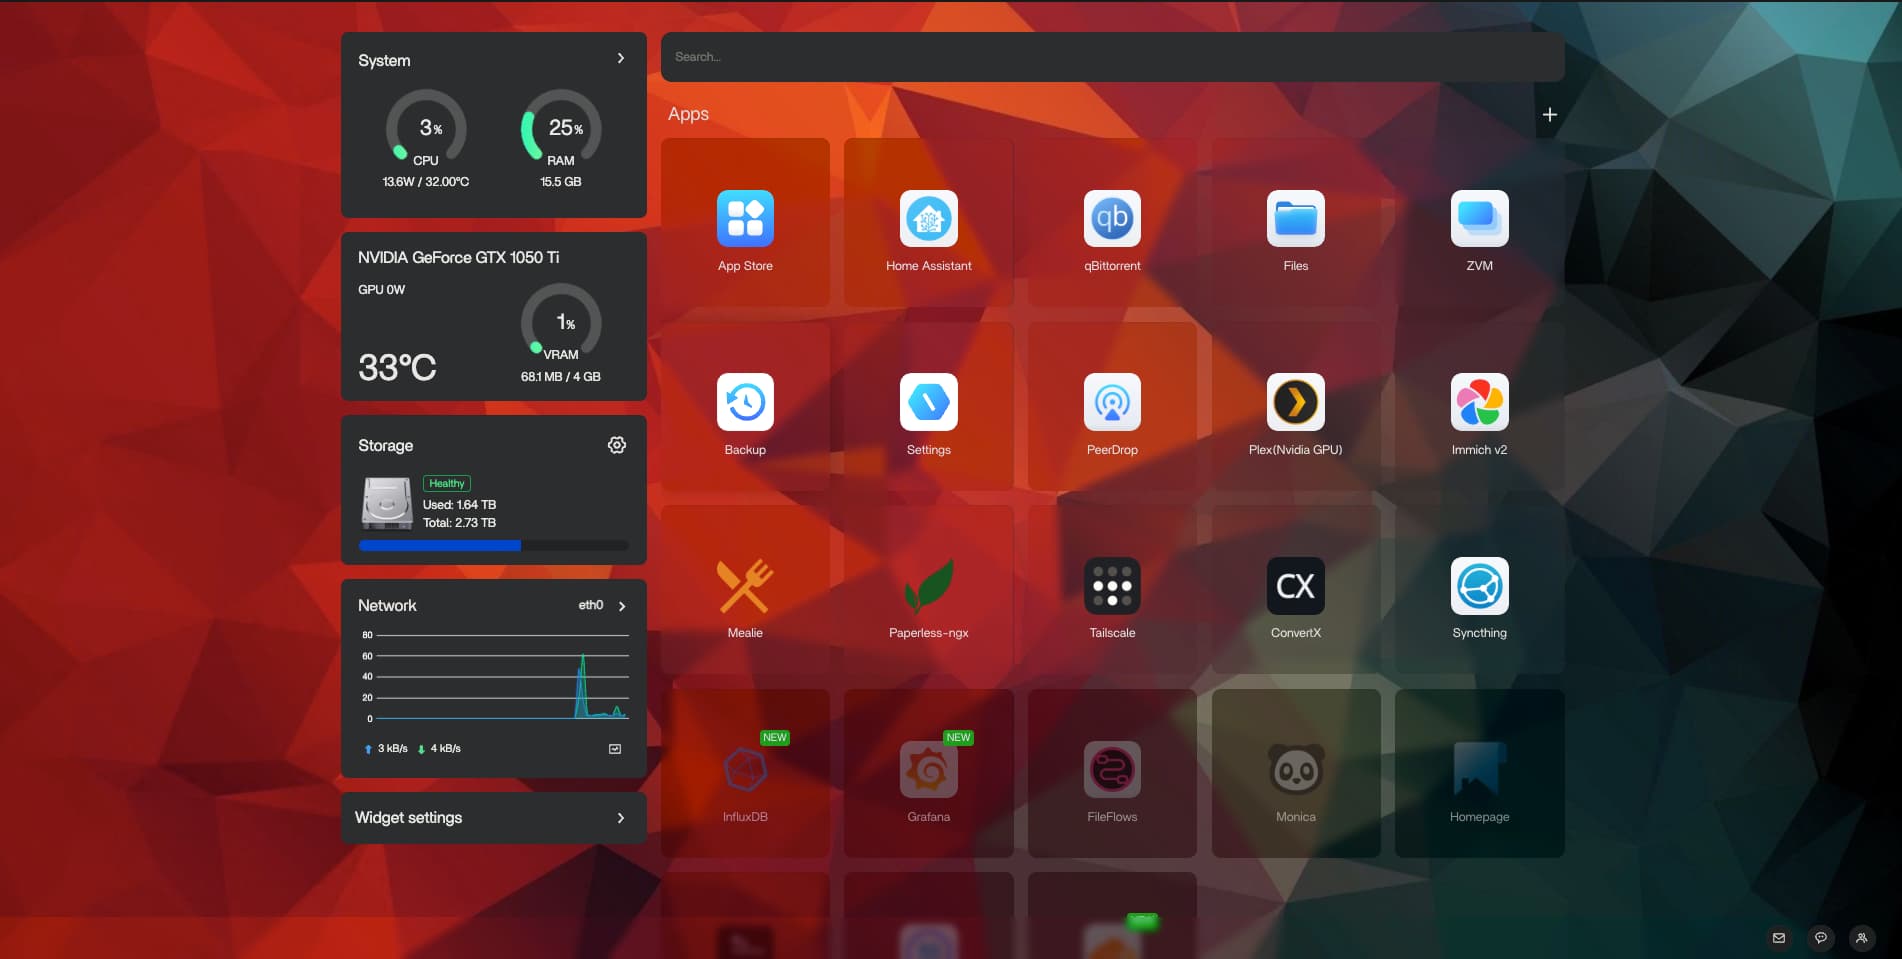This screenshot has width=1902, height=959.
Task: Open the Backup app
Action: [744, 403]
